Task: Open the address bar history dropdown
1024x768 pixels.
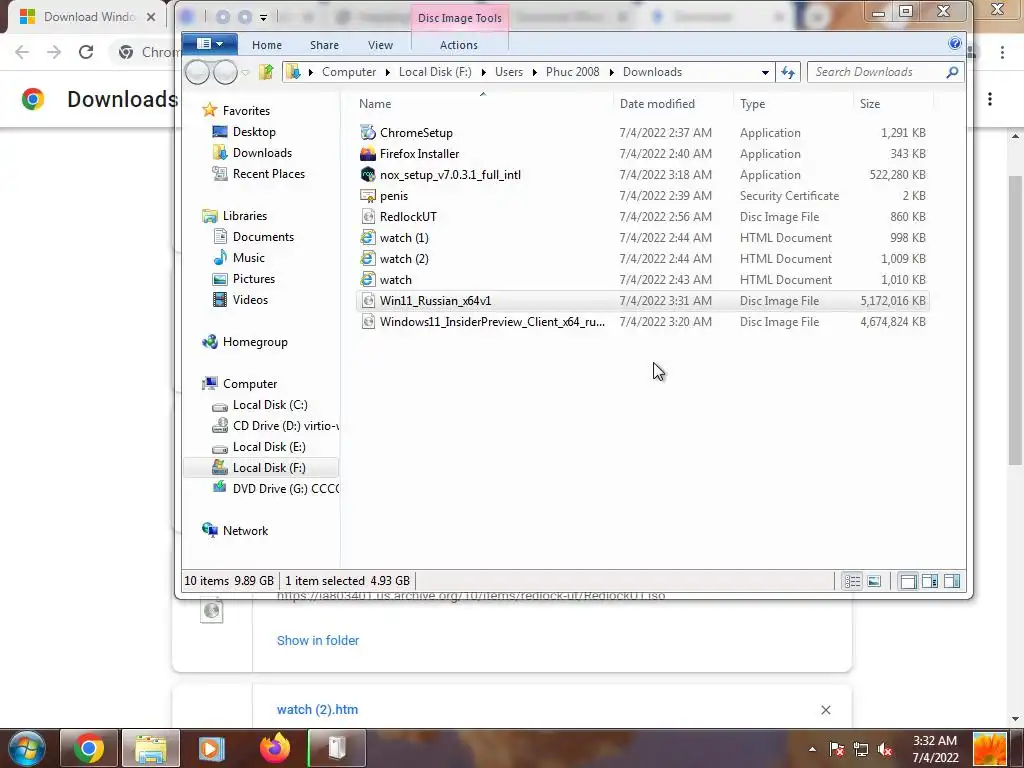Action: click(765, 72)
